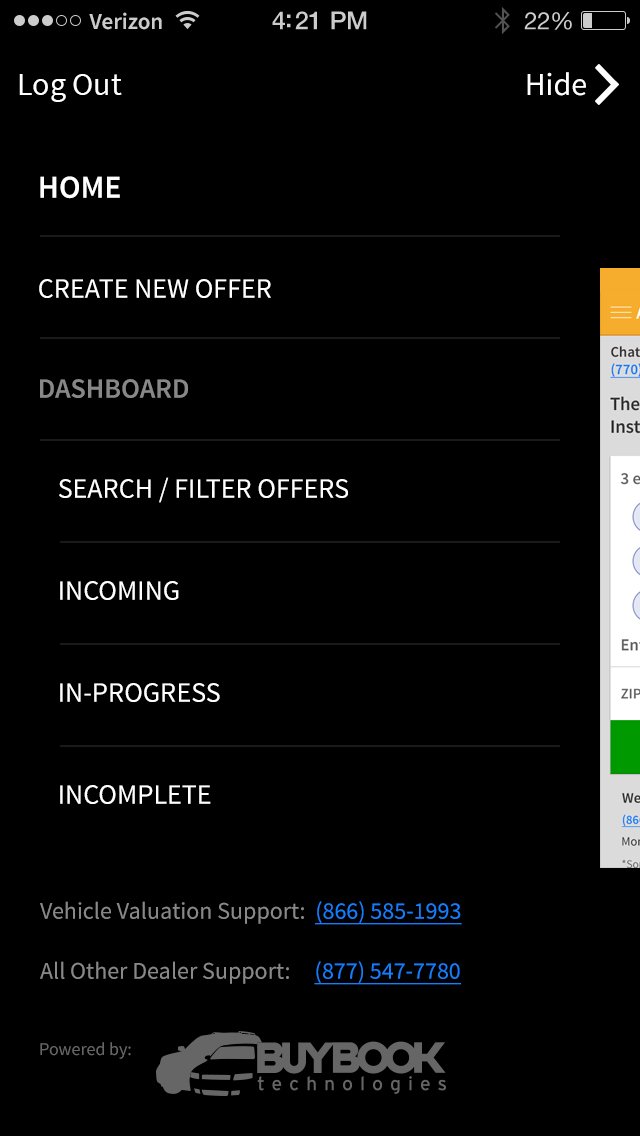Image resolution: width=640 pixels, height=1136 pixels.
Task: Tap the Buybook Technologies car logo
Action: 301,1064
